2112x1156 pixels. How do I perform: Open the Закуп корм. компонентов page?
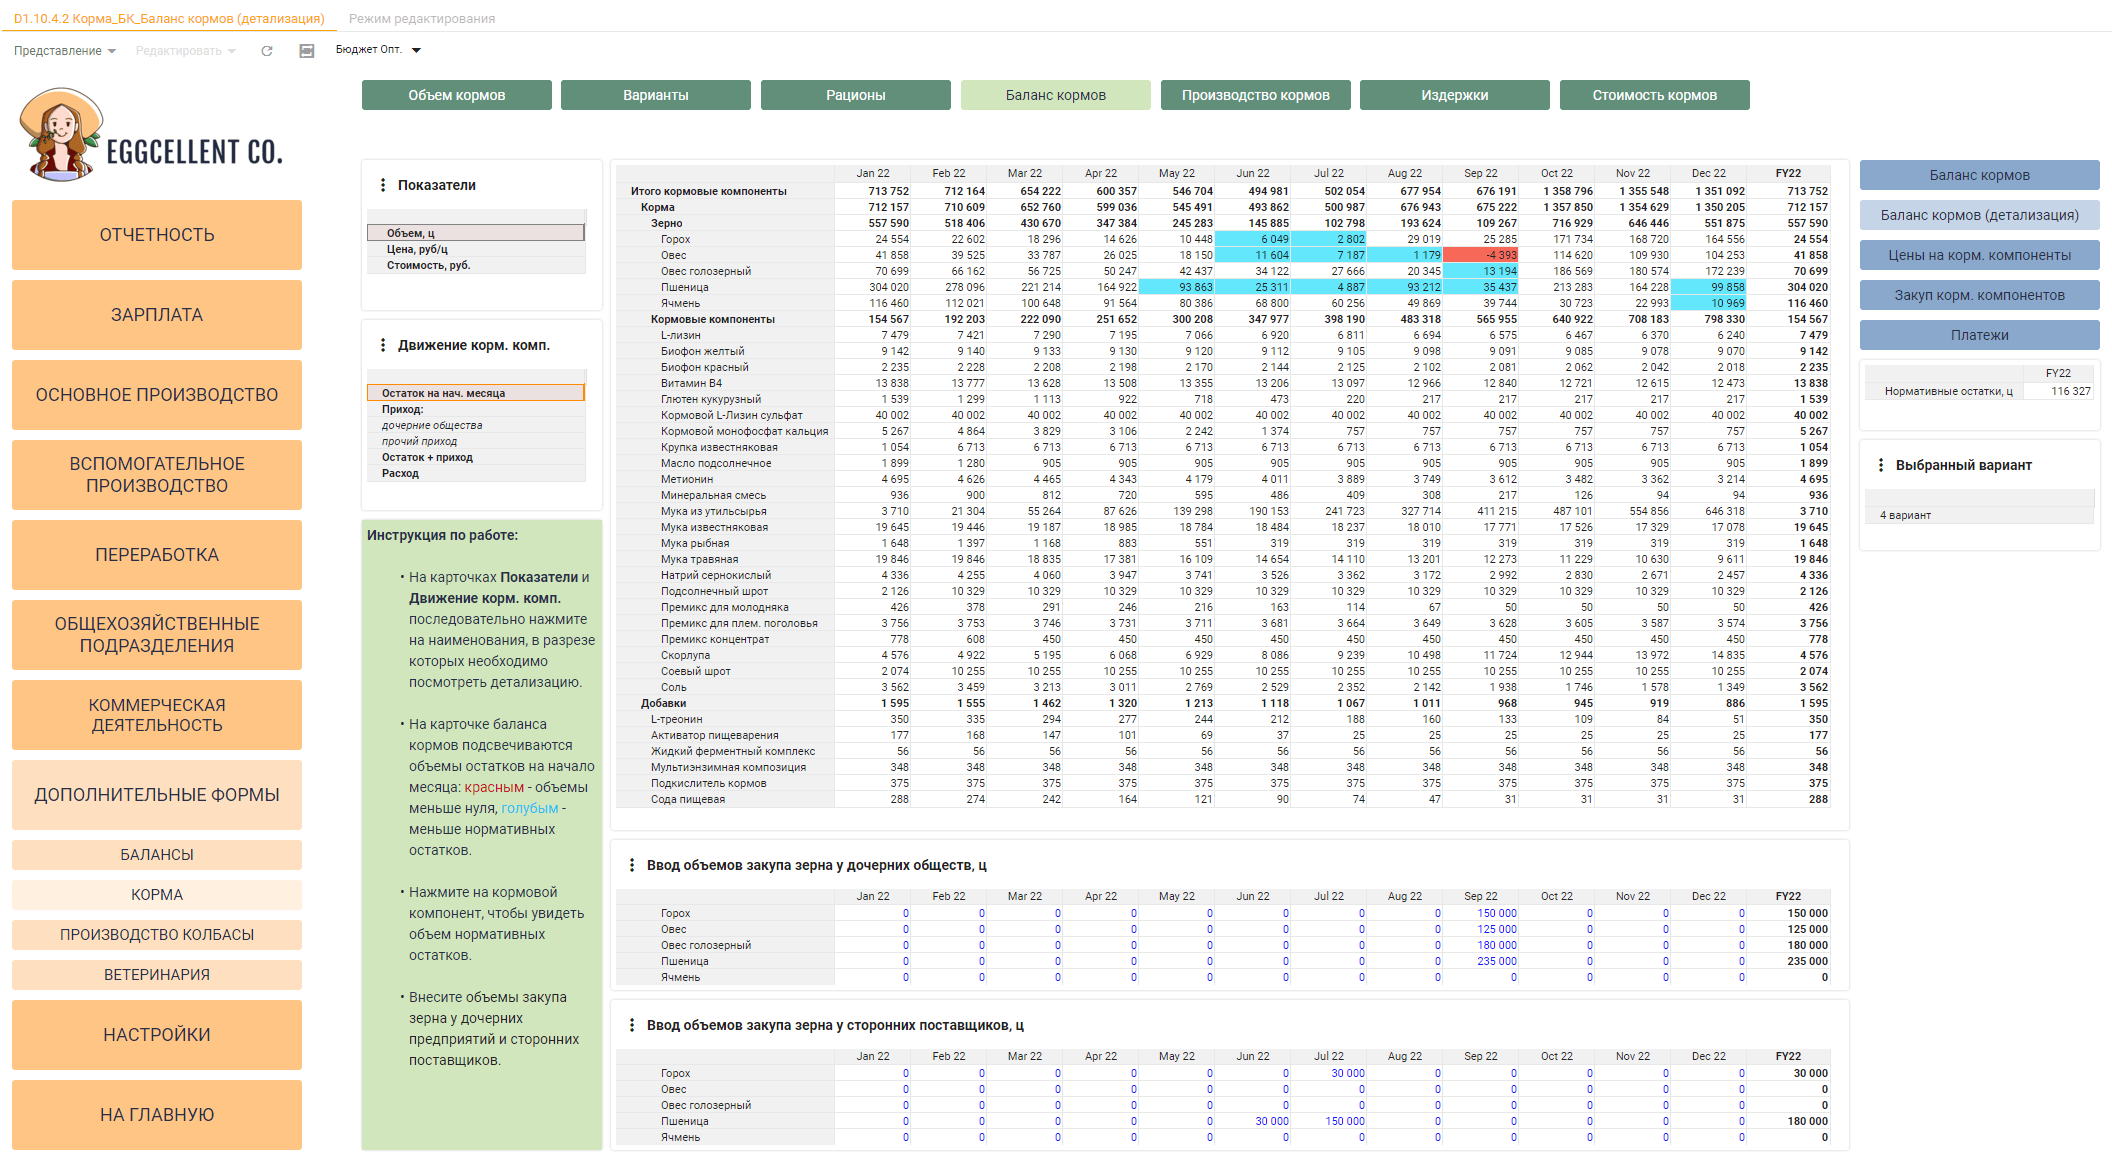tap(1980, 295)
